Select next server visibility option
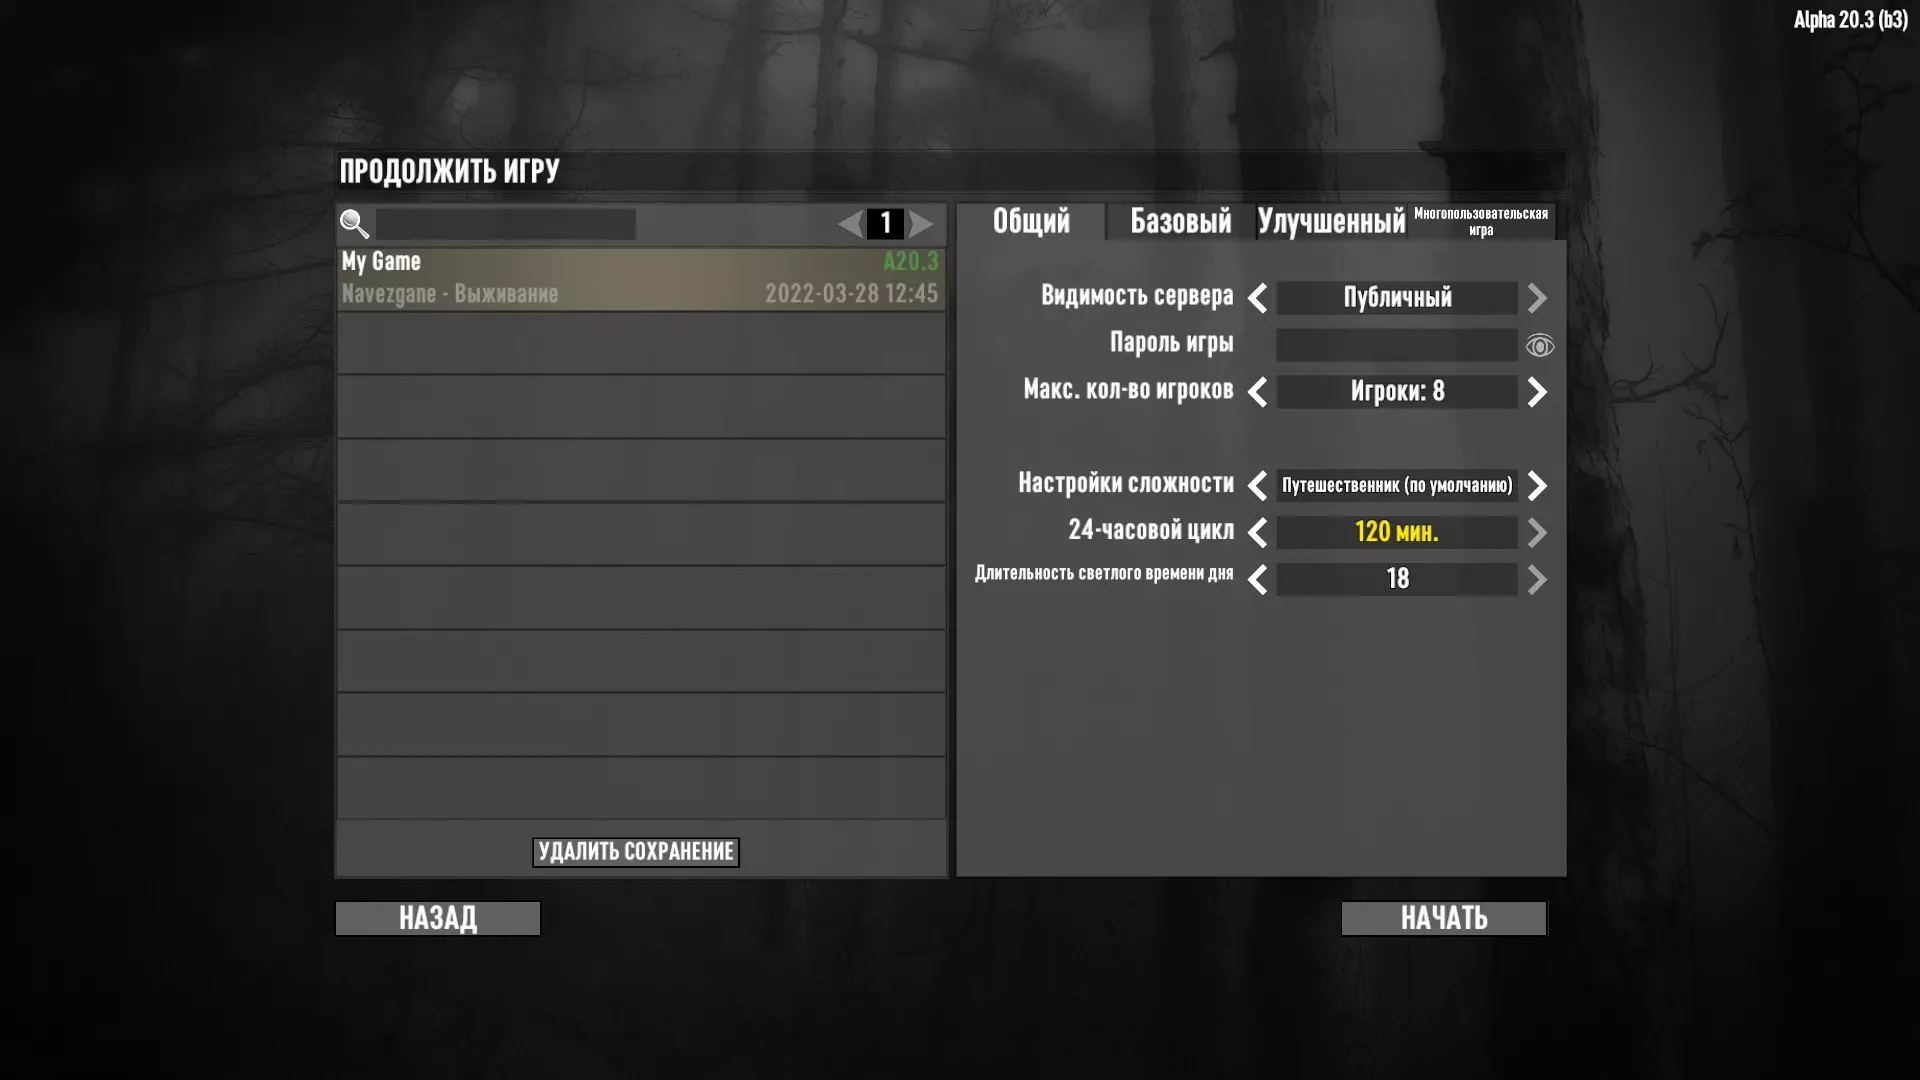This screenshot has width=1920, height=1080. coord(1538,298)
